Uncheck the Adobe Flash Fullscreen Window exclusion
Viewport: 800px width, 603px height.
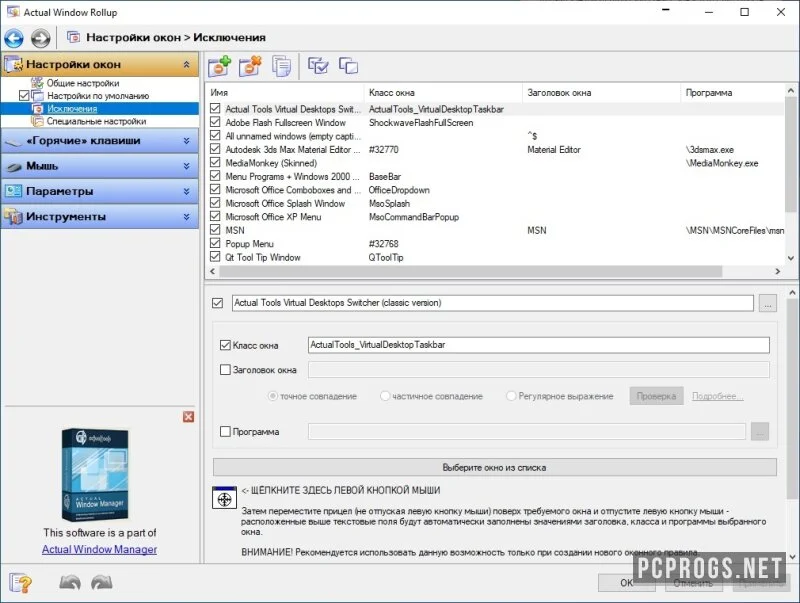pos(215,122)
